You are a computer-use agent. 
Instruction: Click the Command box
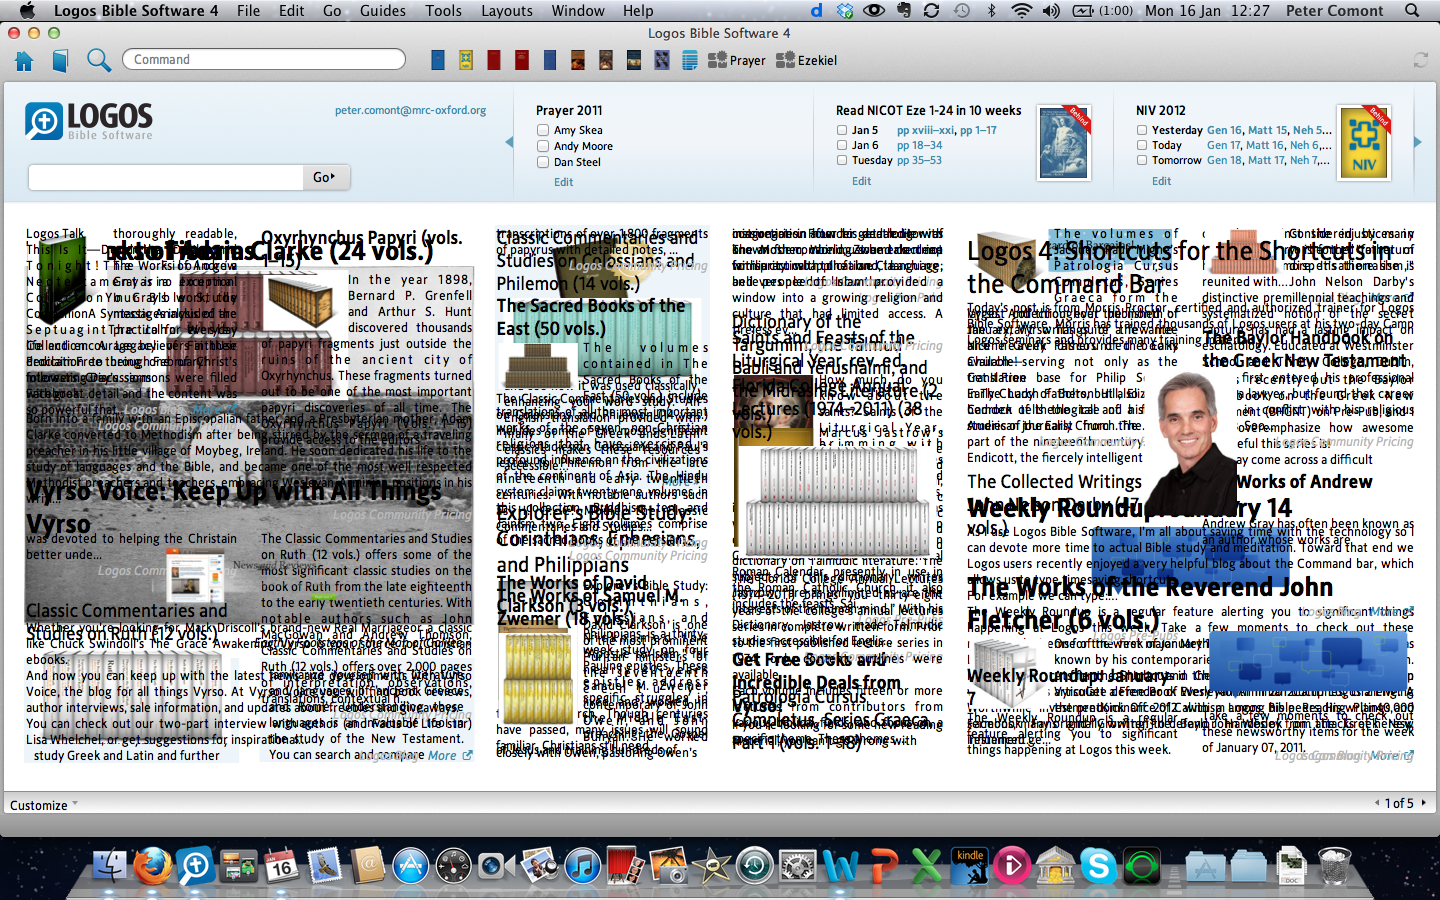(263, 59)
